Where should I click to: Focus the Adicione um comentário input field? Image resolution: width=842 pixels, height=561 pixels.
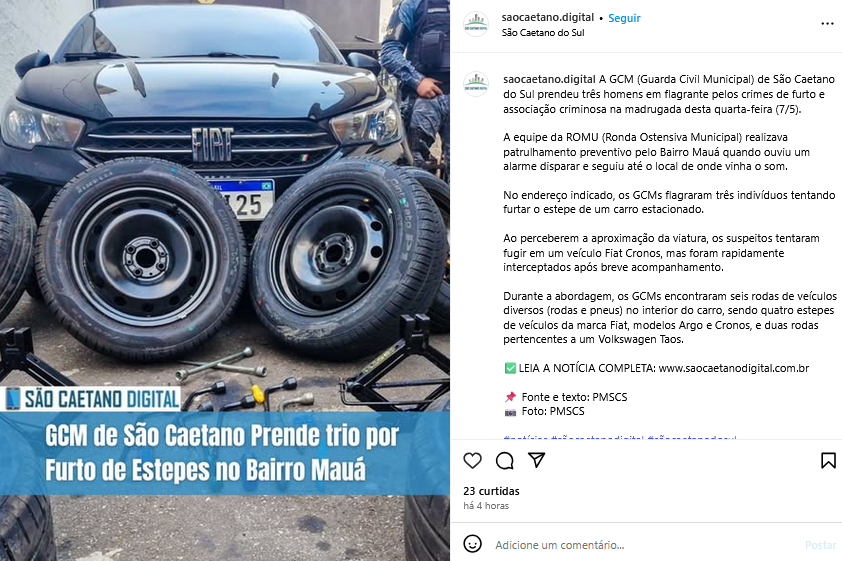[x=644, y=545]
